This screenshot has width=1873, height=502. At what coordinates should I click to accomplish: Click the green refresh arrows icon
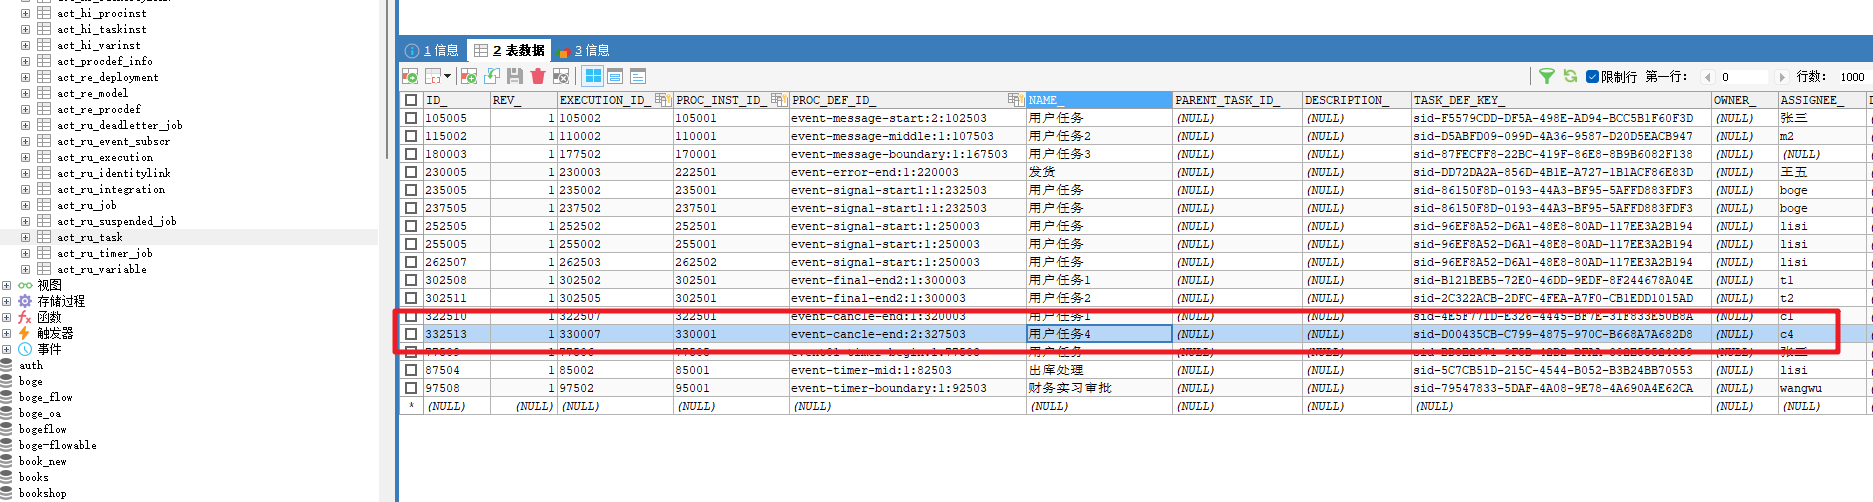pyautogui.click(x=1570, y=76)
